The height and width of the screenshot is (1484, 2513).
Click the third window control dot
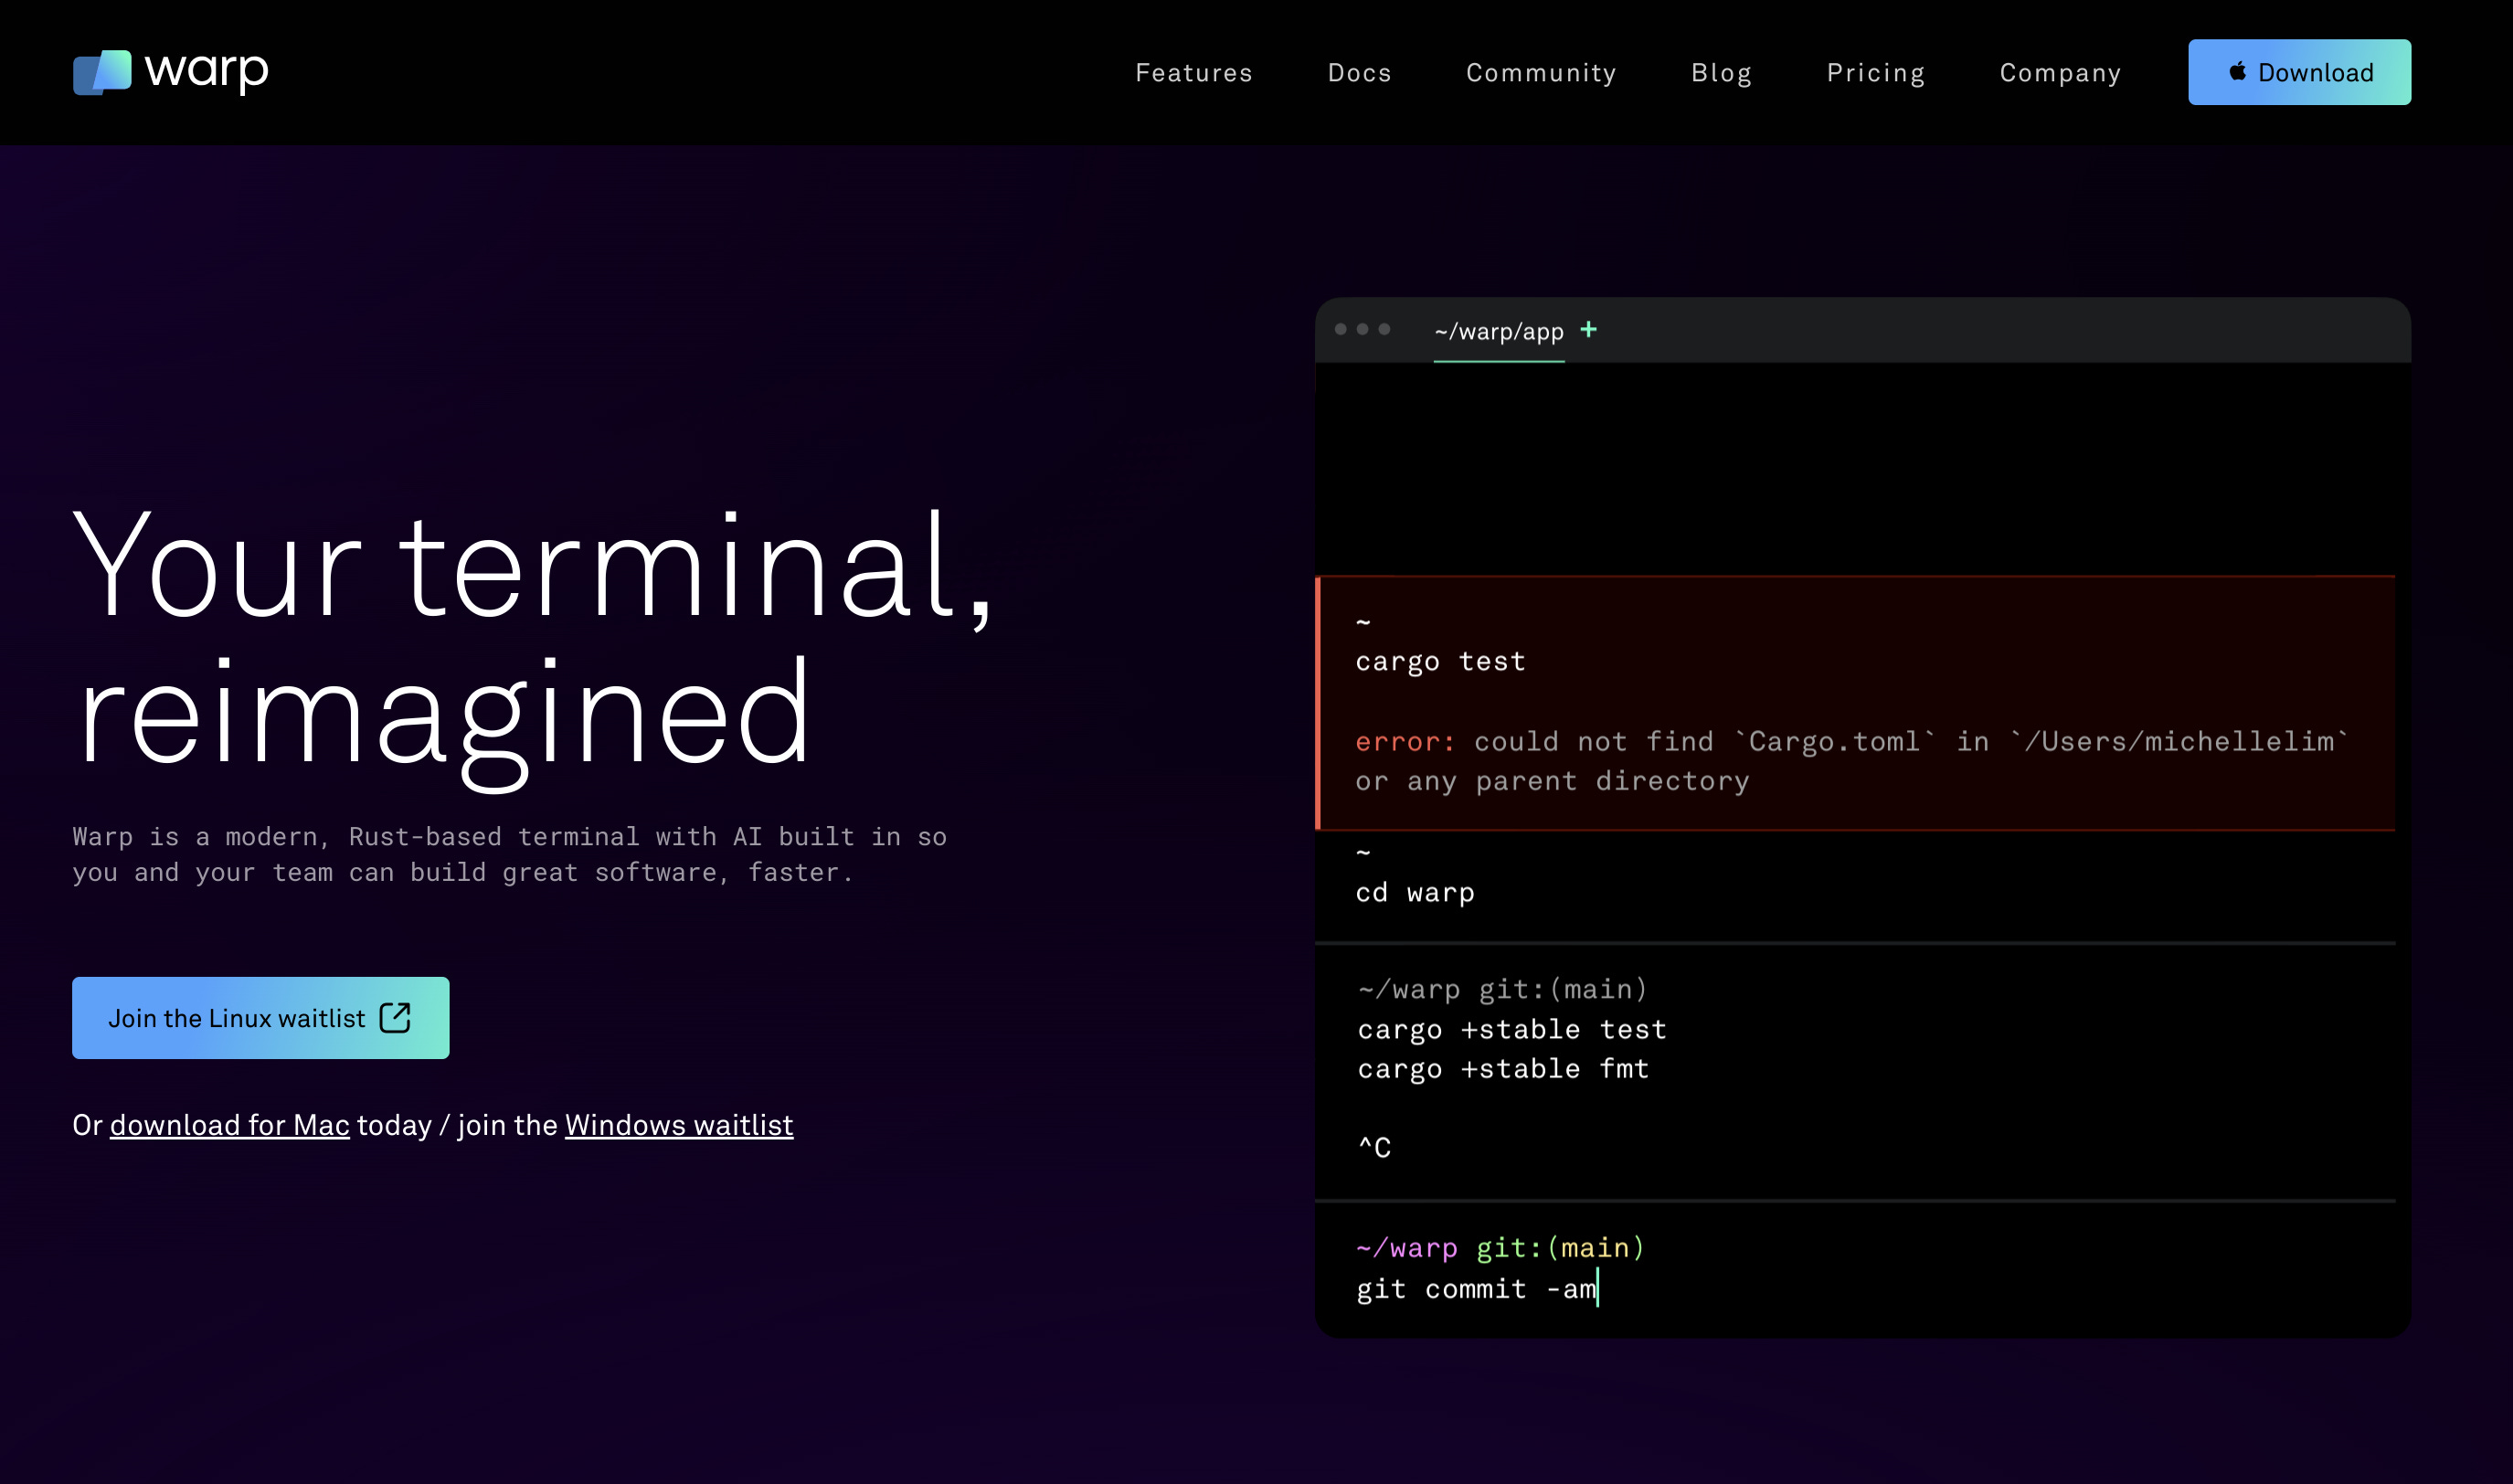coord(1384,329)
